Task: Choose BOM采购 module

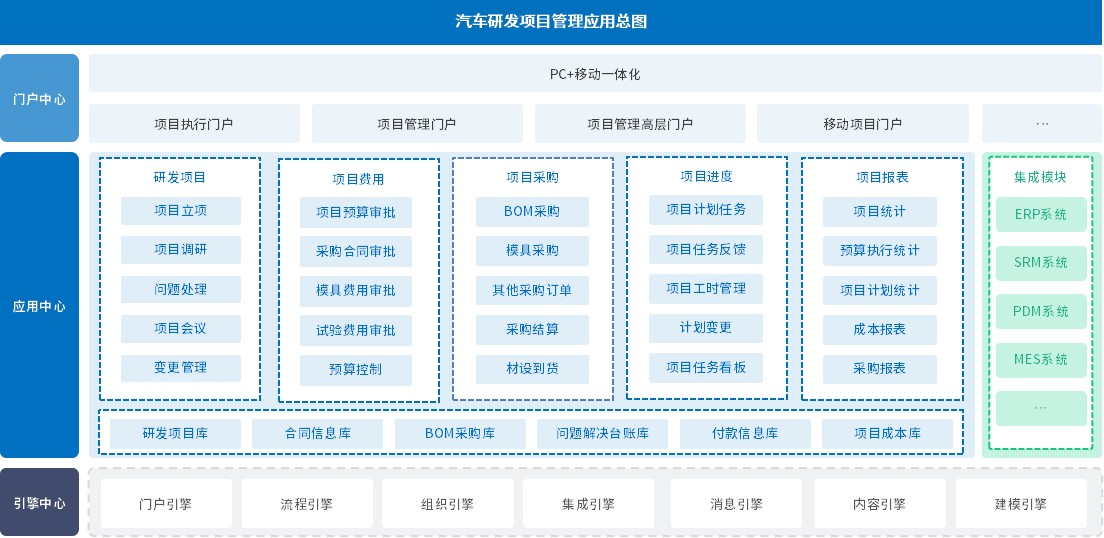Action: (532, 211)
